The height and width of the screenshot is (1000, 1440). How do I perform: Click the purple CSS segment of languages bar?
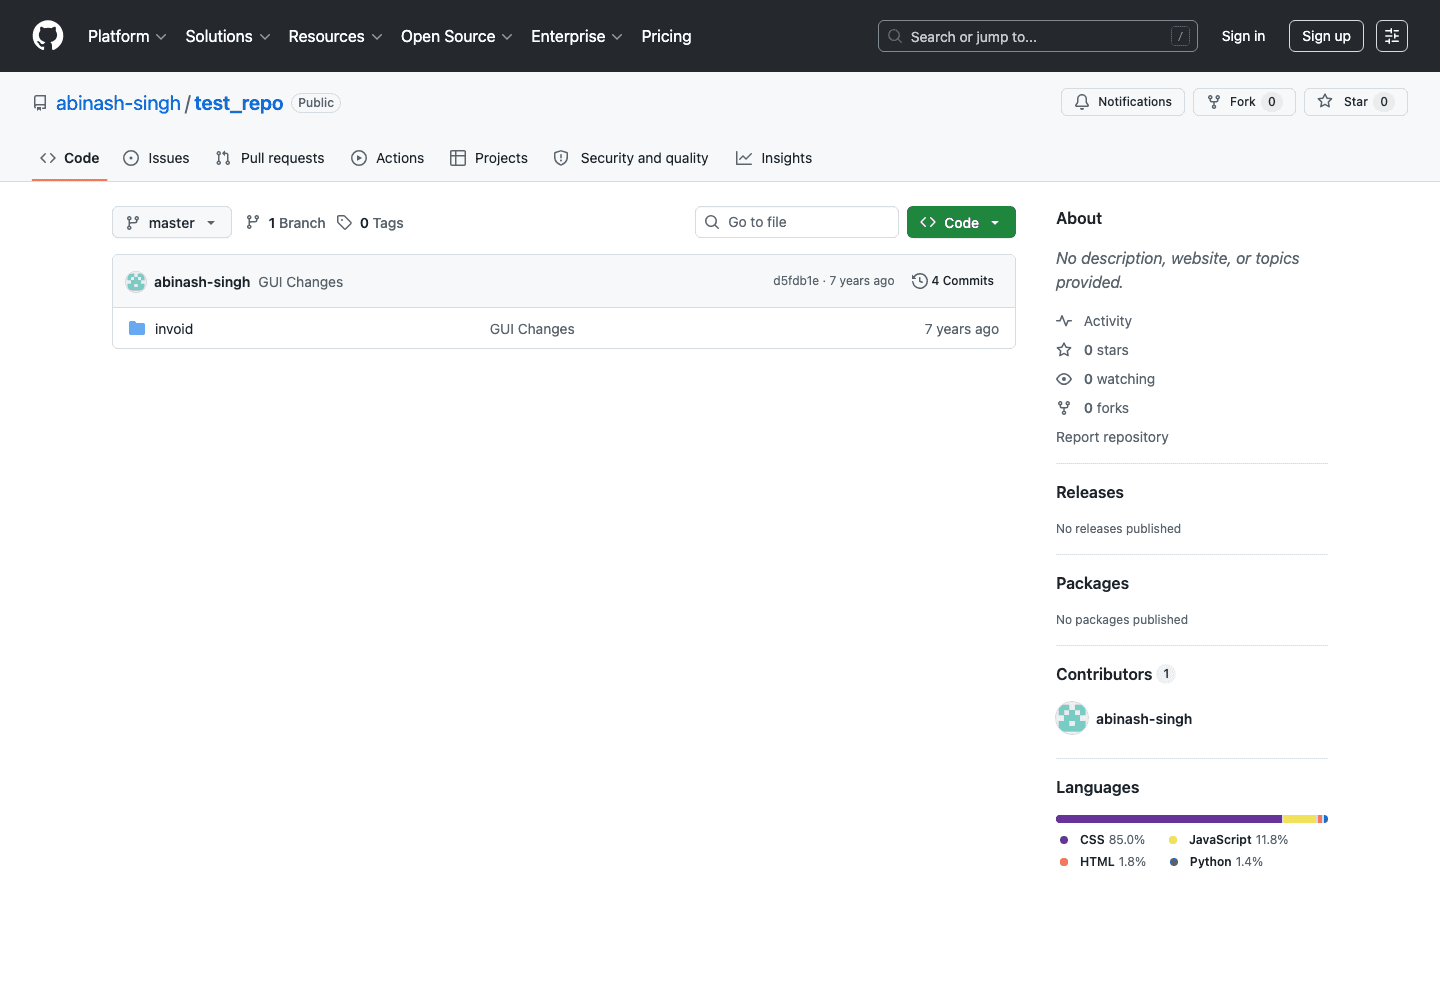(1169, 819)
